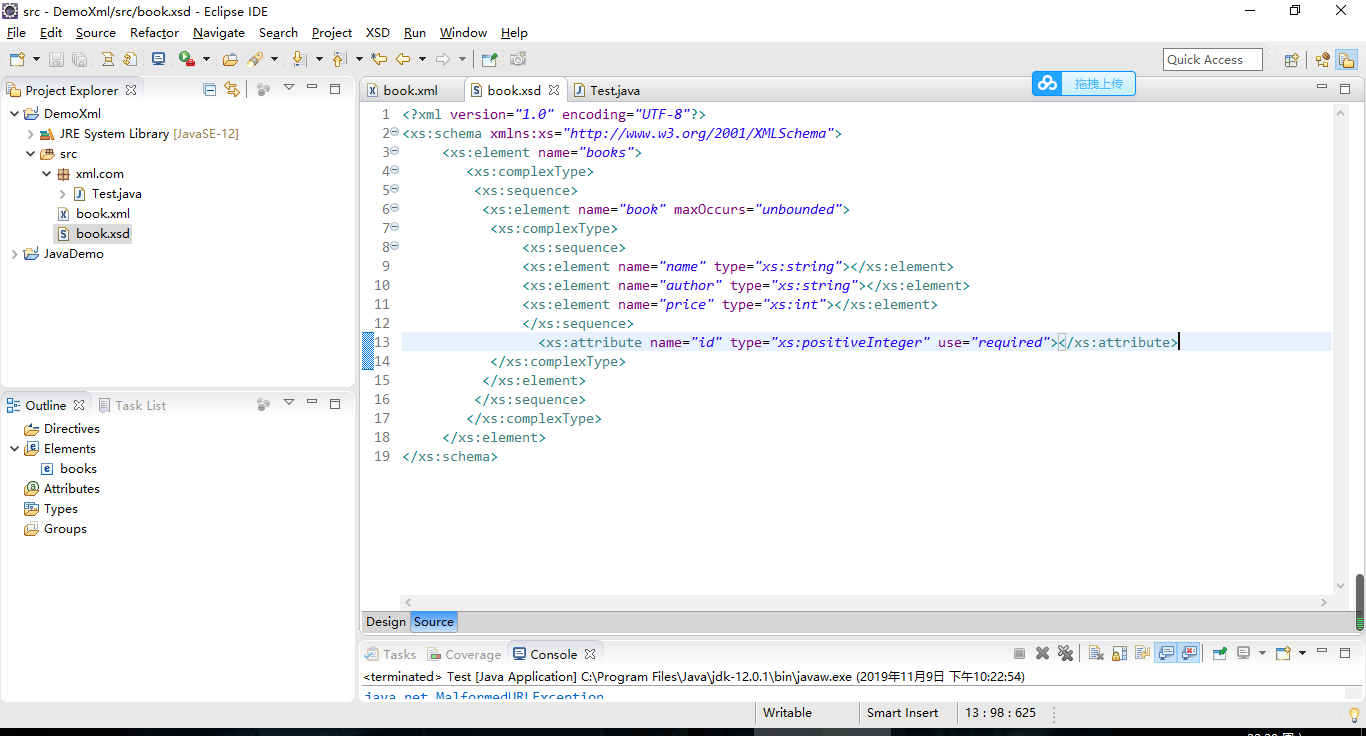1366x736 pixels.
Task: Click the Collapse All icon in Project Explorer
Action: [209, 89]
